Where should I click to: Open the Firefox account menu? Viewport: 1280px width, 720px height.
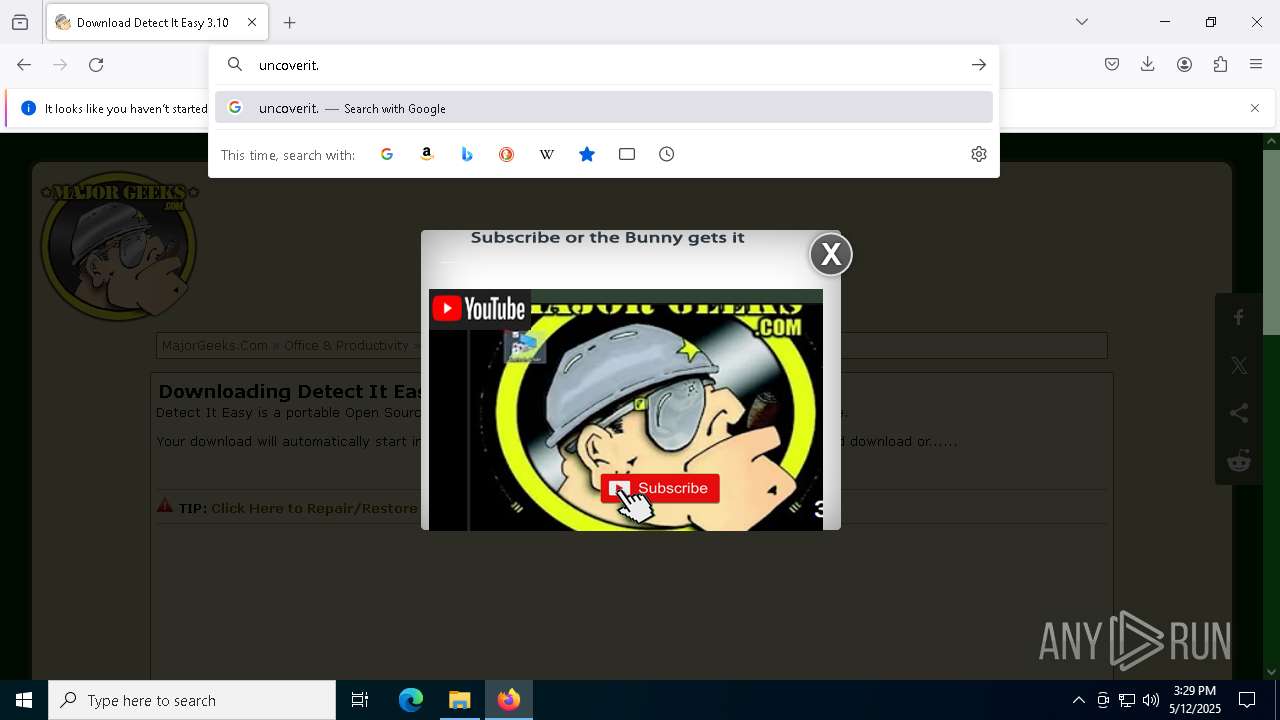point(1184,65)
